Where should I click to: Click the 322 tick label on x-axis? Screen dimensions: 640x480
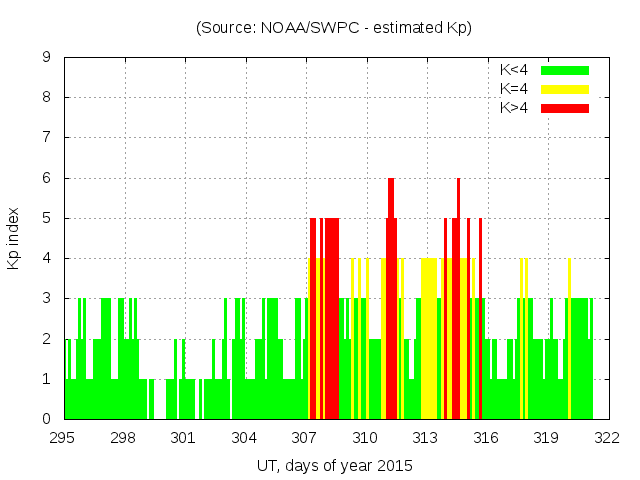[607, 437]
